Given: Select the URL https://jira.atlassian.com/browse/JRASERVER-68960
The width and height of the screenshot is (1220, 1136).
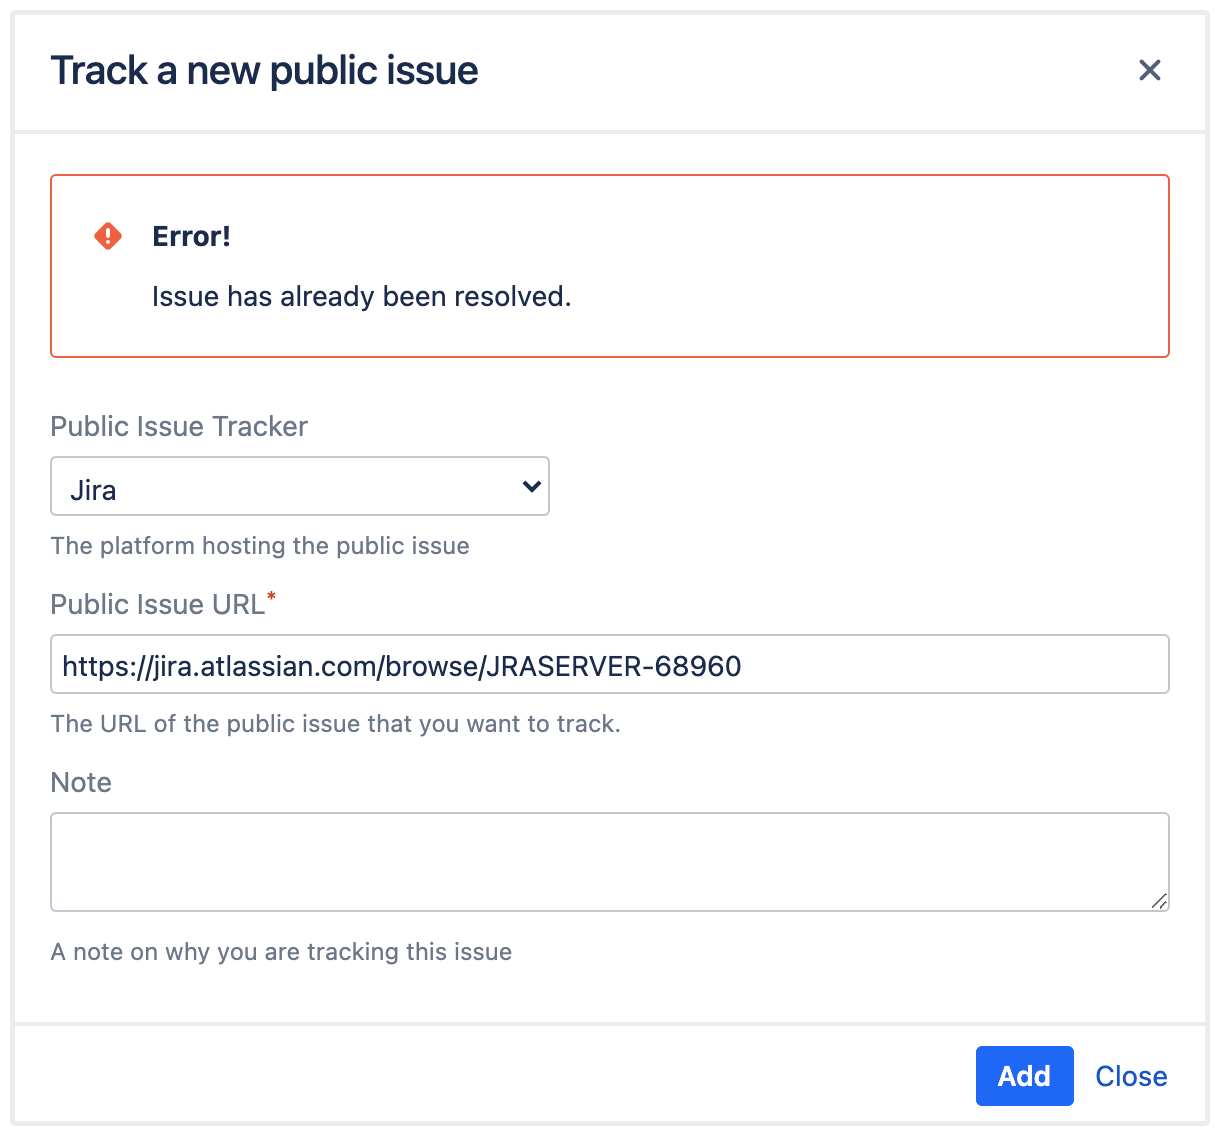Looking at the screenshot, I should 401,666.
